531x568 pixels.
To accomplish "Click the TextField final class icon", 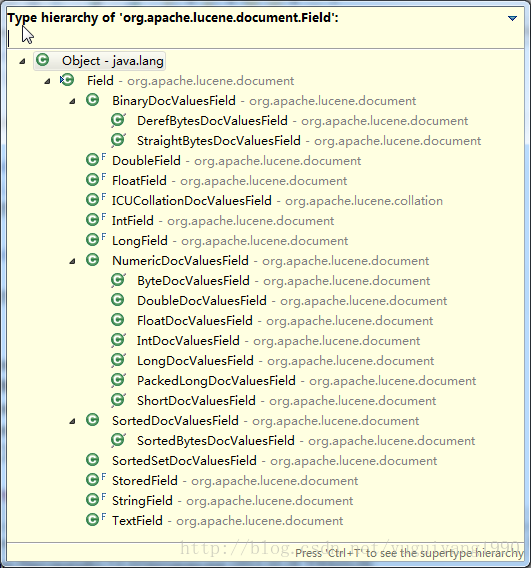I will [x=96, y=520].
